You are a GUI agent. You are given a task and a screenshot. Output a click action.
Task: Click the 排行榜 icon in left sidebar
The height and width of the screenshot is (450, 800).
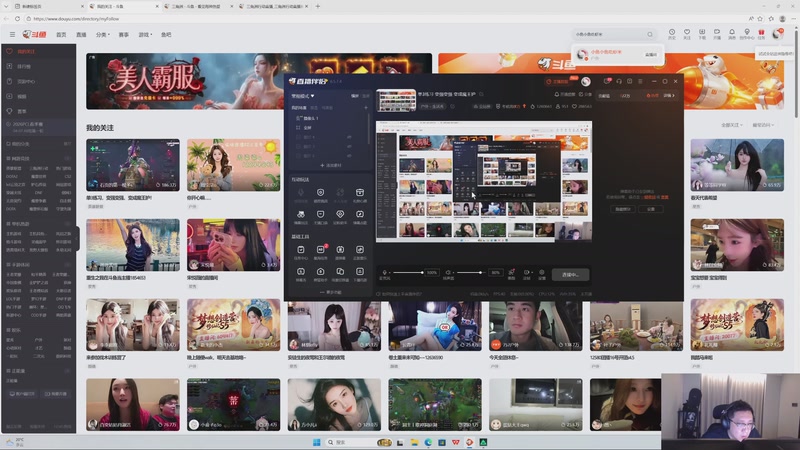coord(9,66)
